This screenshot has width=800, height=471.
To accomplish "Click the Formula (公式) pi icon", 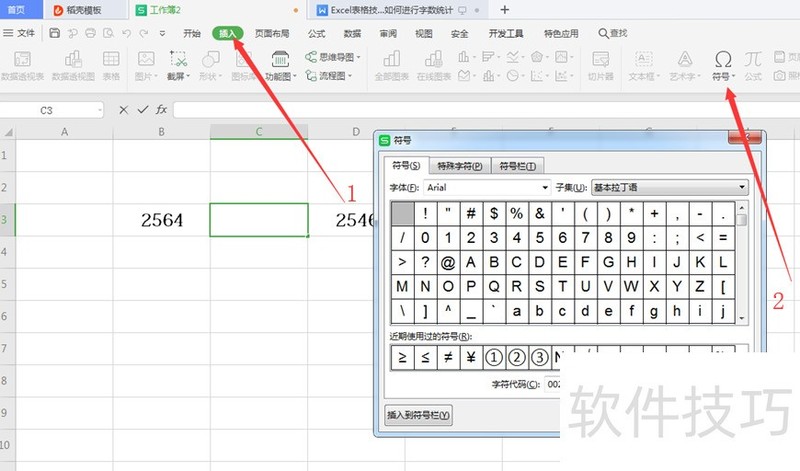I will point(753,59).
